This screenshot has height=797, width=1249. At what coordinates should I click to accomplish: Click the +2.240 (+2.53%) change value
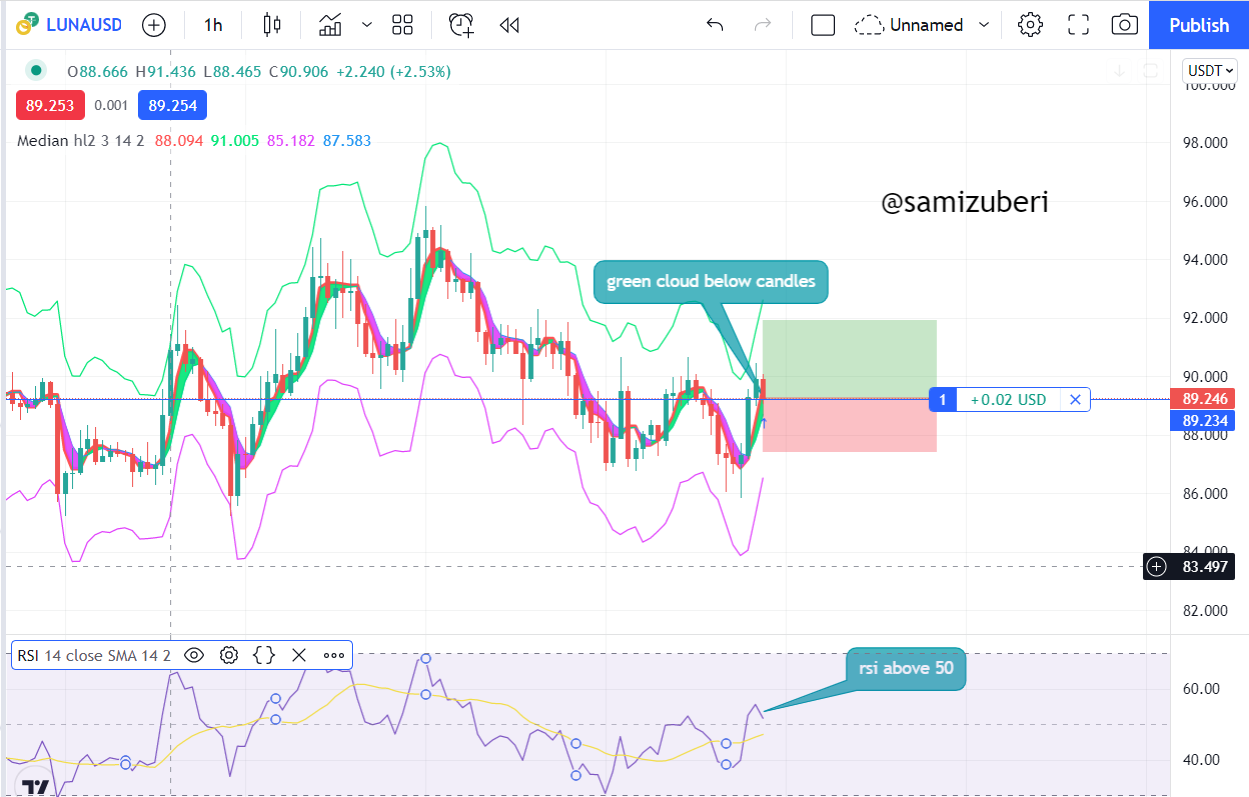393,72
